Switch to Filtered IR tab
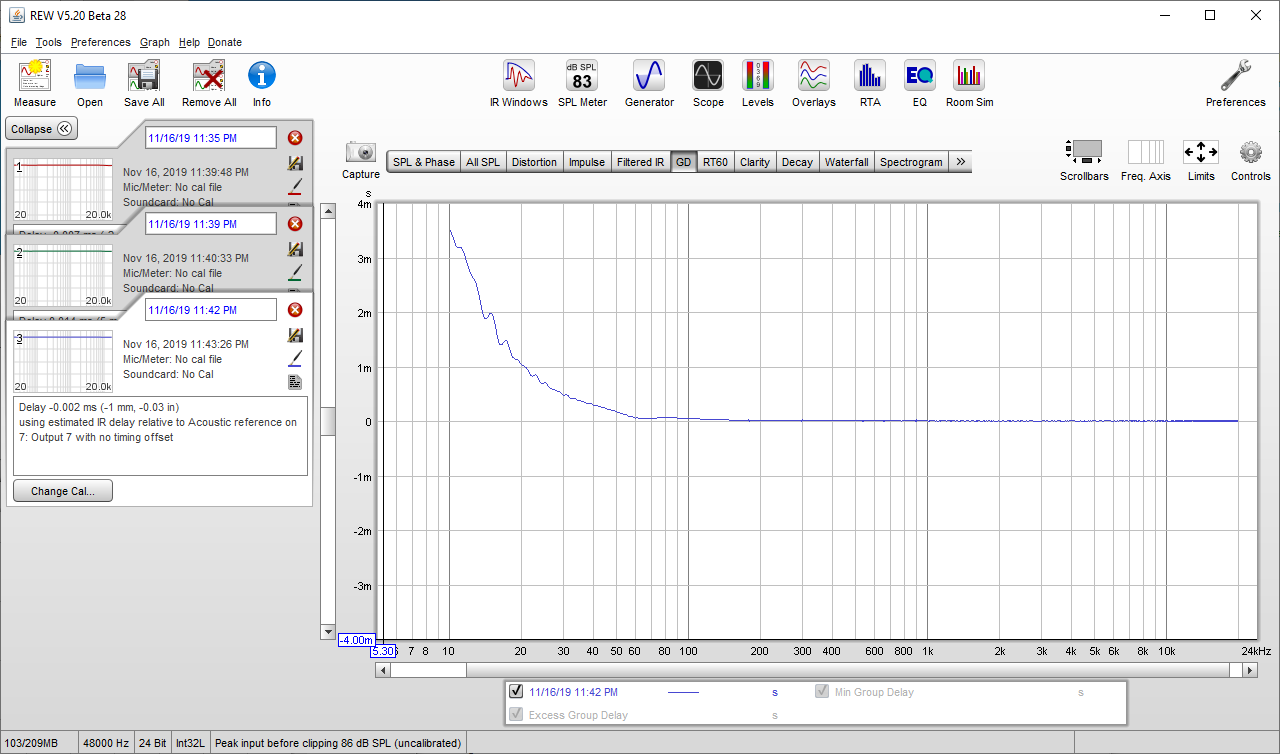Screen dimensions: 1280x754 coord(641,162)
